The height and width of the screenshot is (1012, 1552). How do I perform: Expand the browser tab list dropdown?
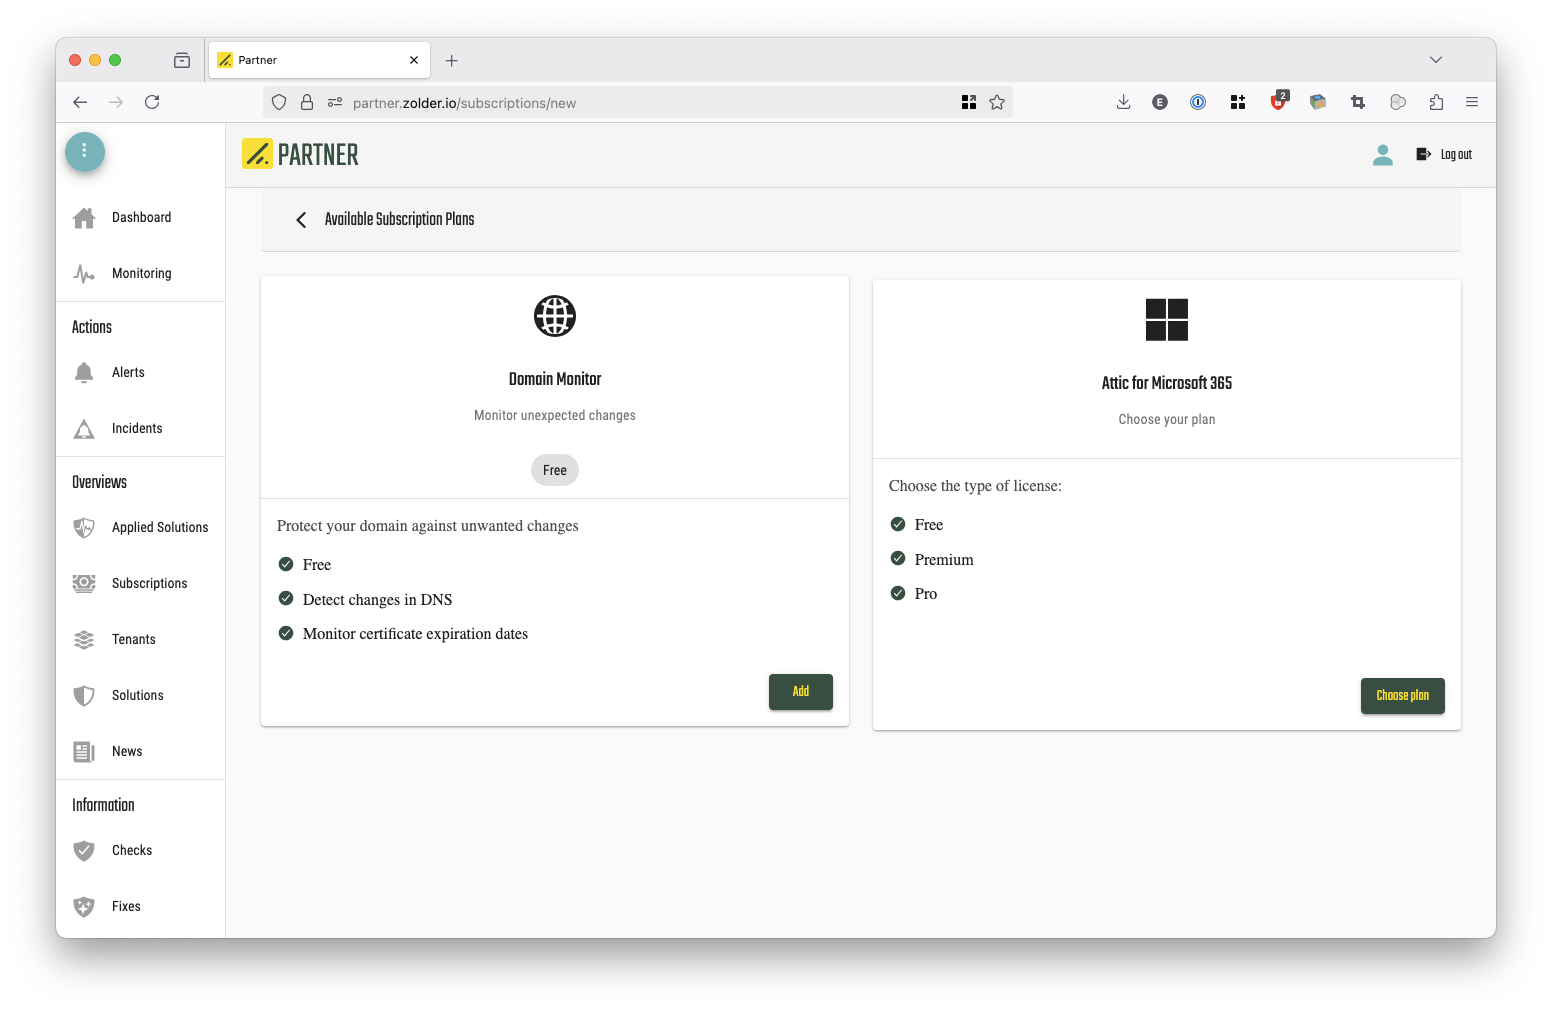point(1435,60)
